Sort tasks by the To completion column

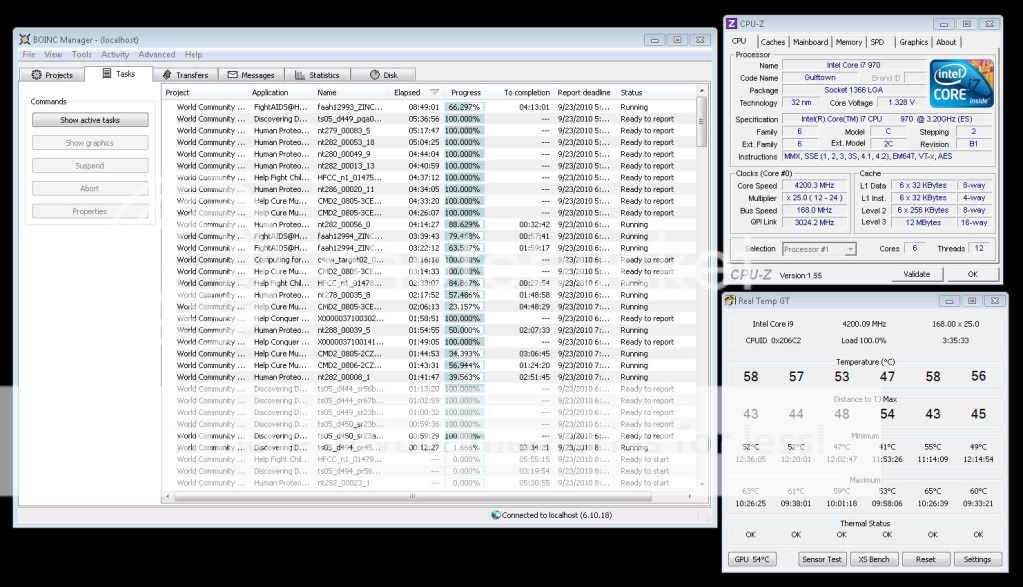[x=527, y=93]
